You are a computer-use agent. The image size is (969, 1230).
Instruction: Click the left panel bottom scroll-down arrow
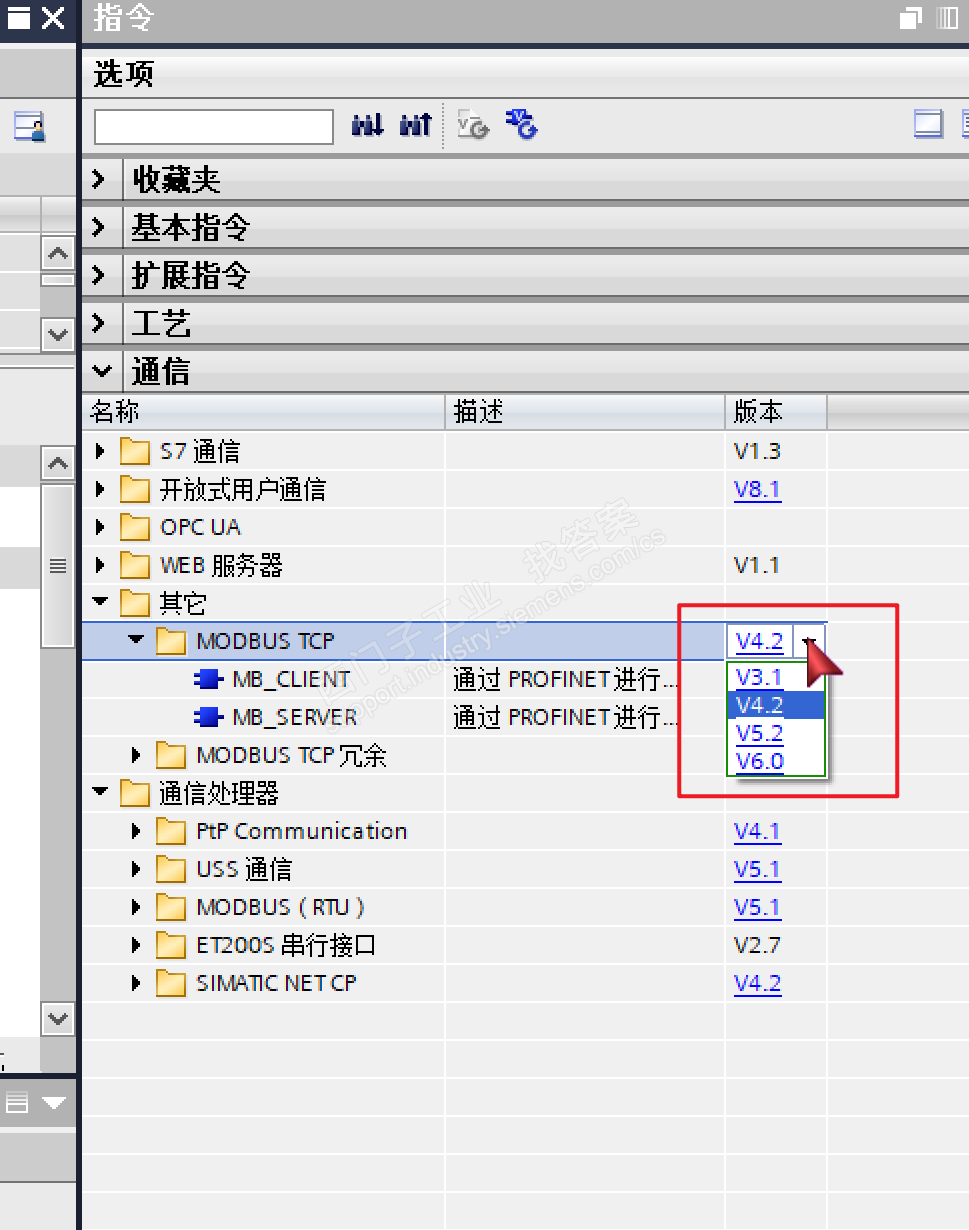coord(58,1019)
